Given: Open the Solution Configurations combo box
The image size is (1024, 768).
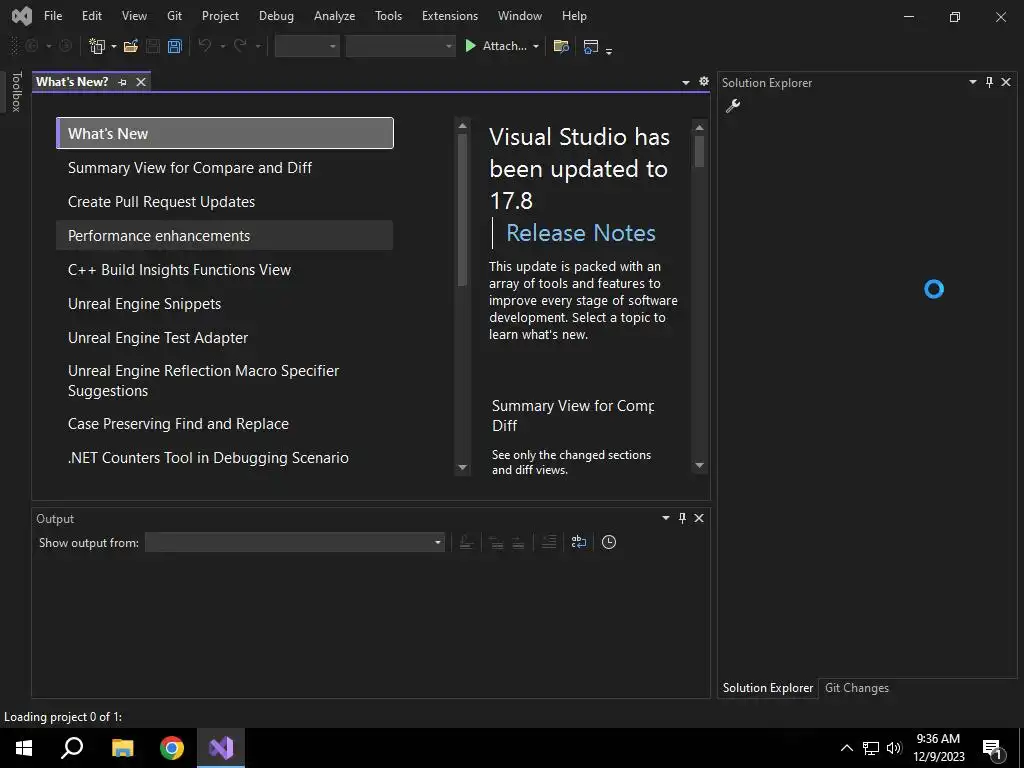Looking at the screenshot, I should tap(307, 46).
